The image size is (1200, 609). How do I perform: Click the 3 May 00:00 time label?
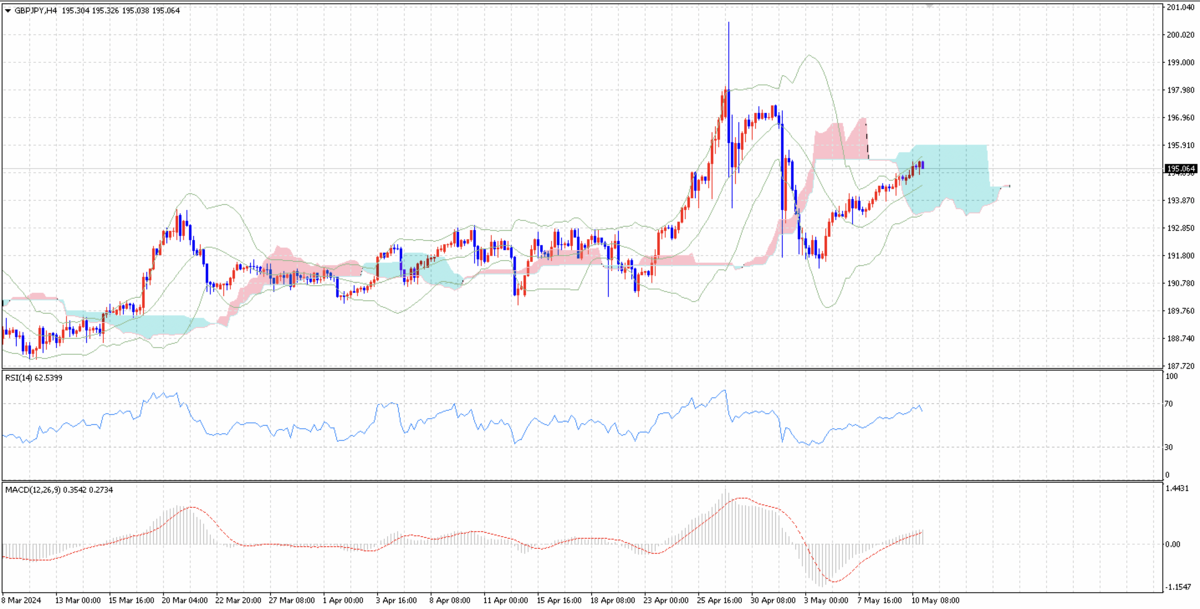tap(825, 601)
